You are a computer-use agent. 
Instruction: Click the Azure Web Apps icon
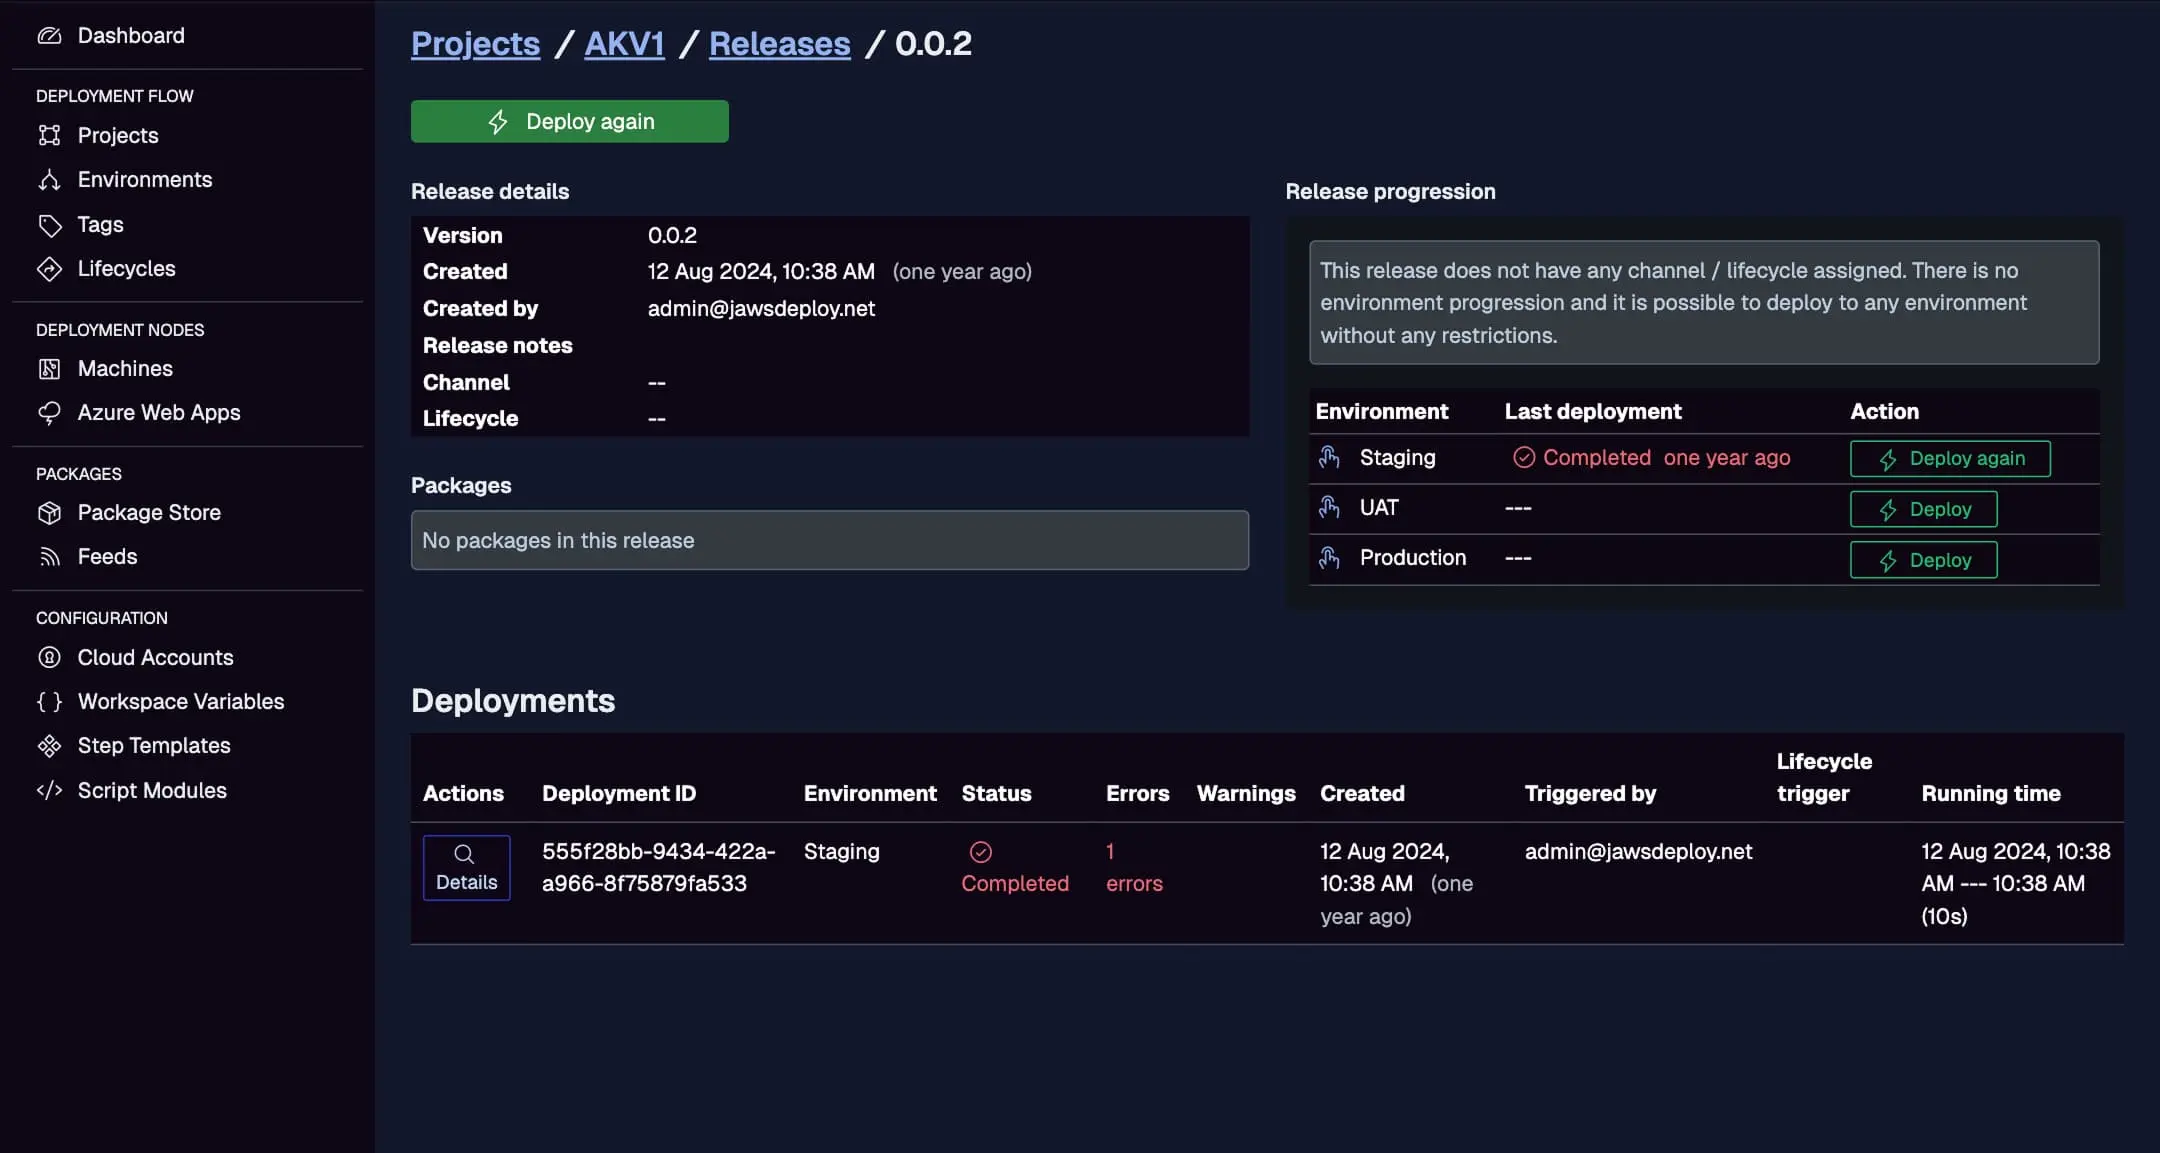[51, 412]
